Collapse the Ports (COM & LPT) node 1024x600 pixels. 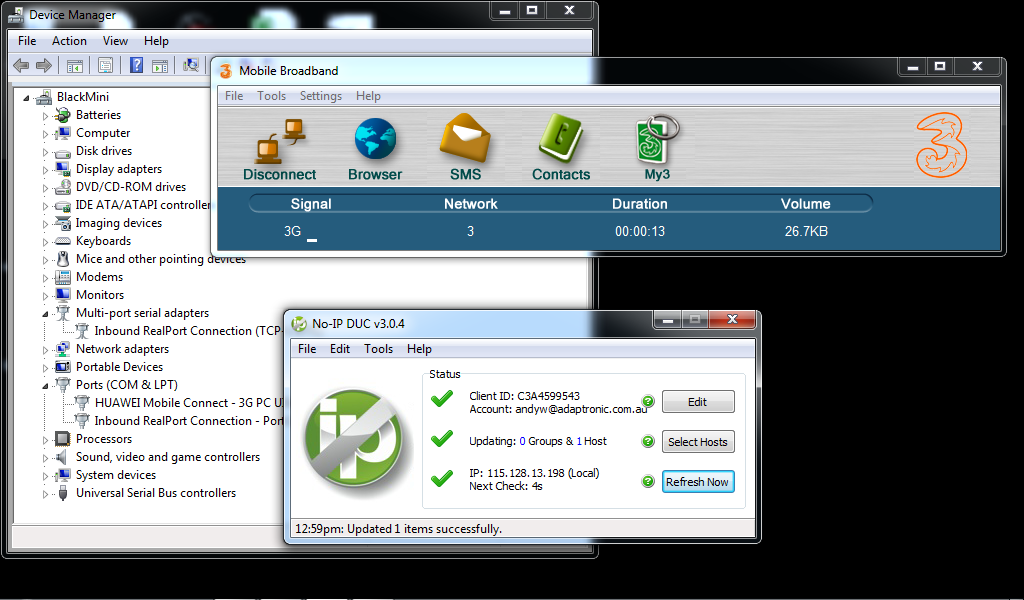click(x=45, y=386)
